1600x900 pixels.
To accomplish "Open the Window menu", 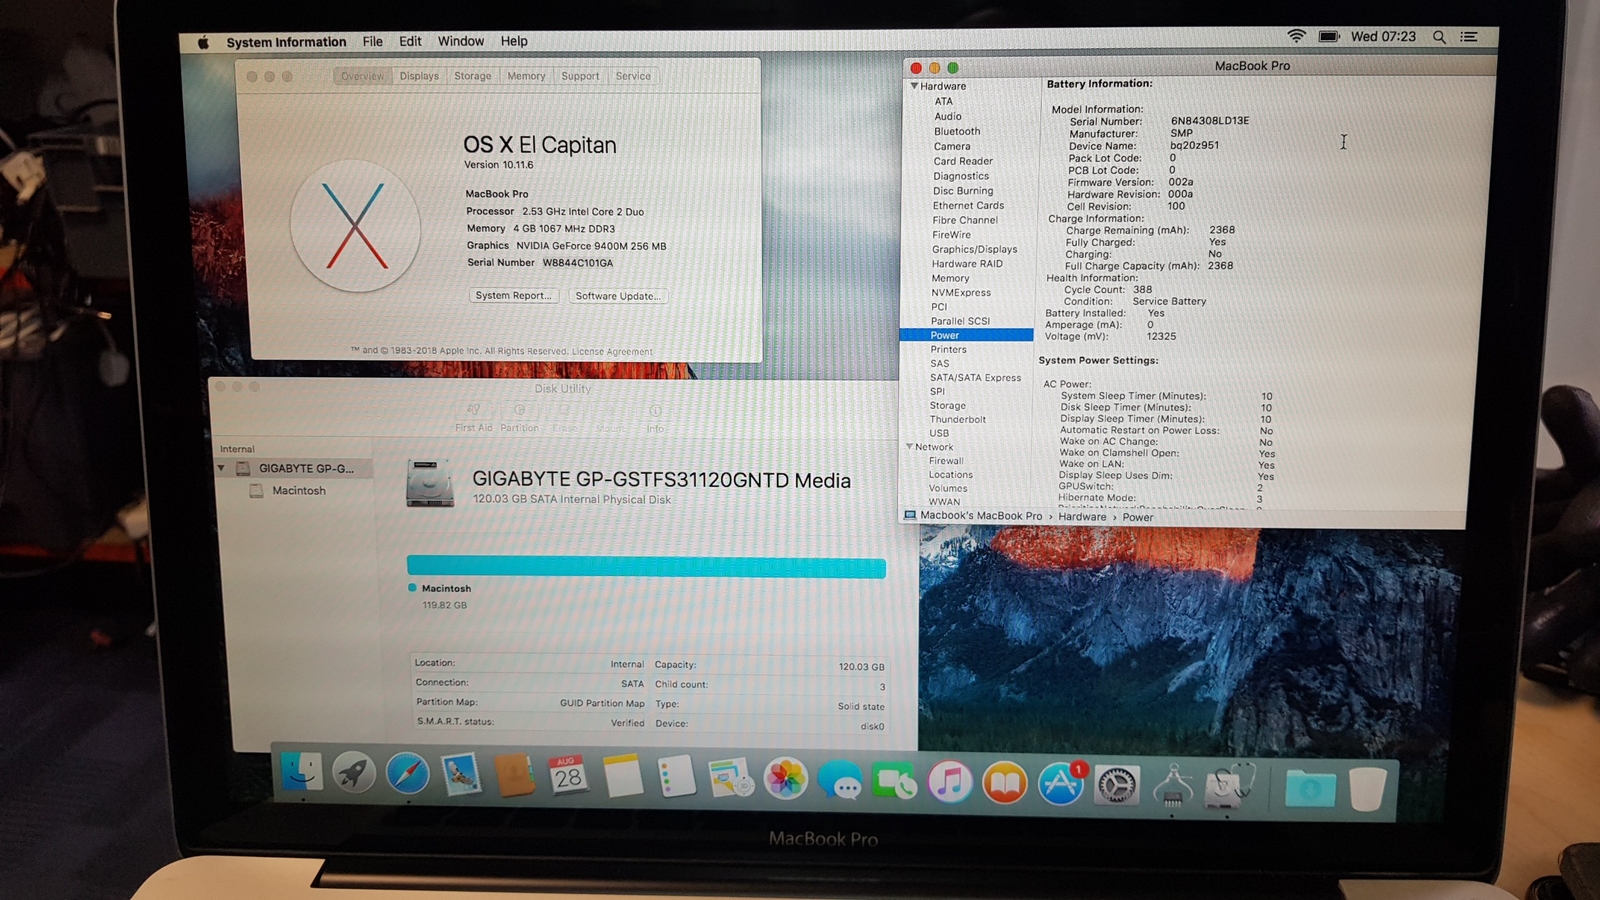I will [x=461, y=41].
